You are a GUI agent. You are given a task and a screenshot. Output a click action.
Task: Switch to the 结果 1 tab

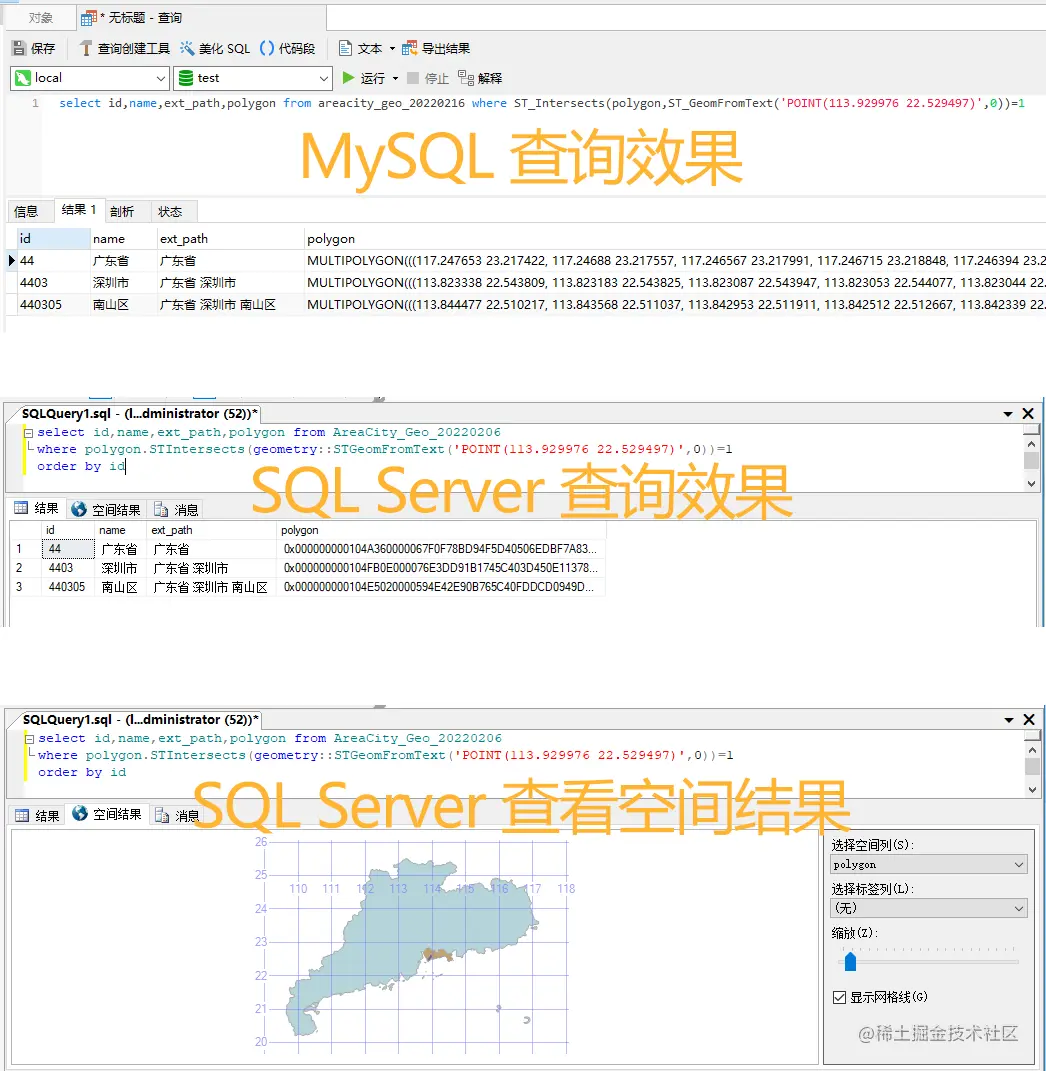point(79,210)
